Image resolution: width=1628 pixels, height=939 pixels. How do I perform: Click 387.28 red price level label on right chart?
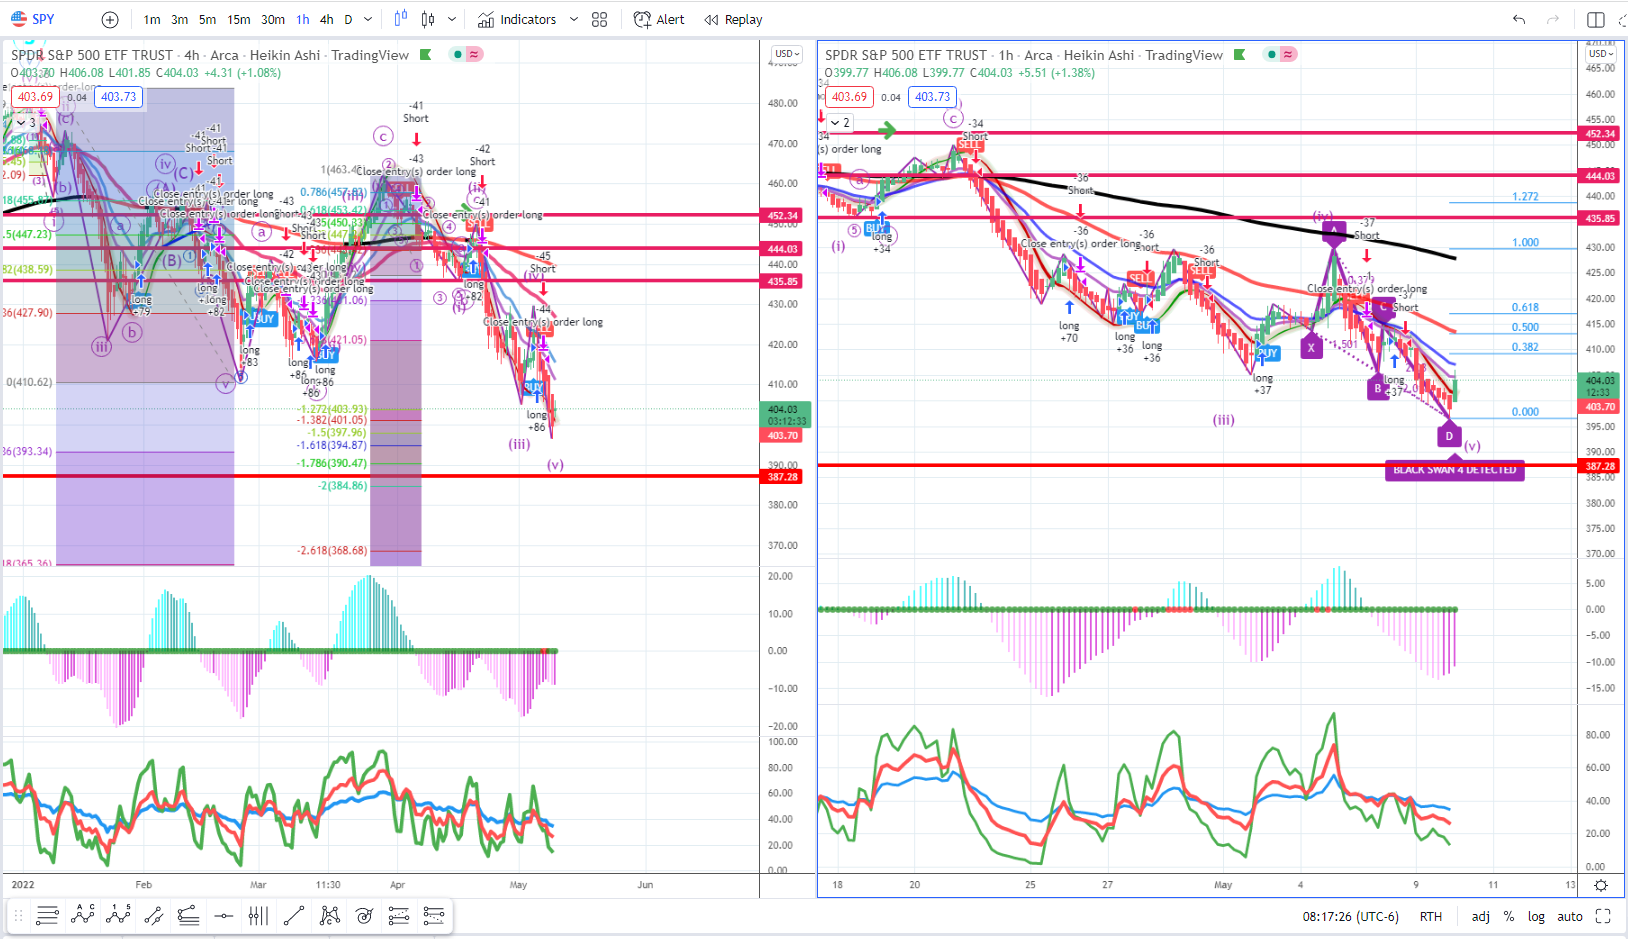pos(1600,466)
